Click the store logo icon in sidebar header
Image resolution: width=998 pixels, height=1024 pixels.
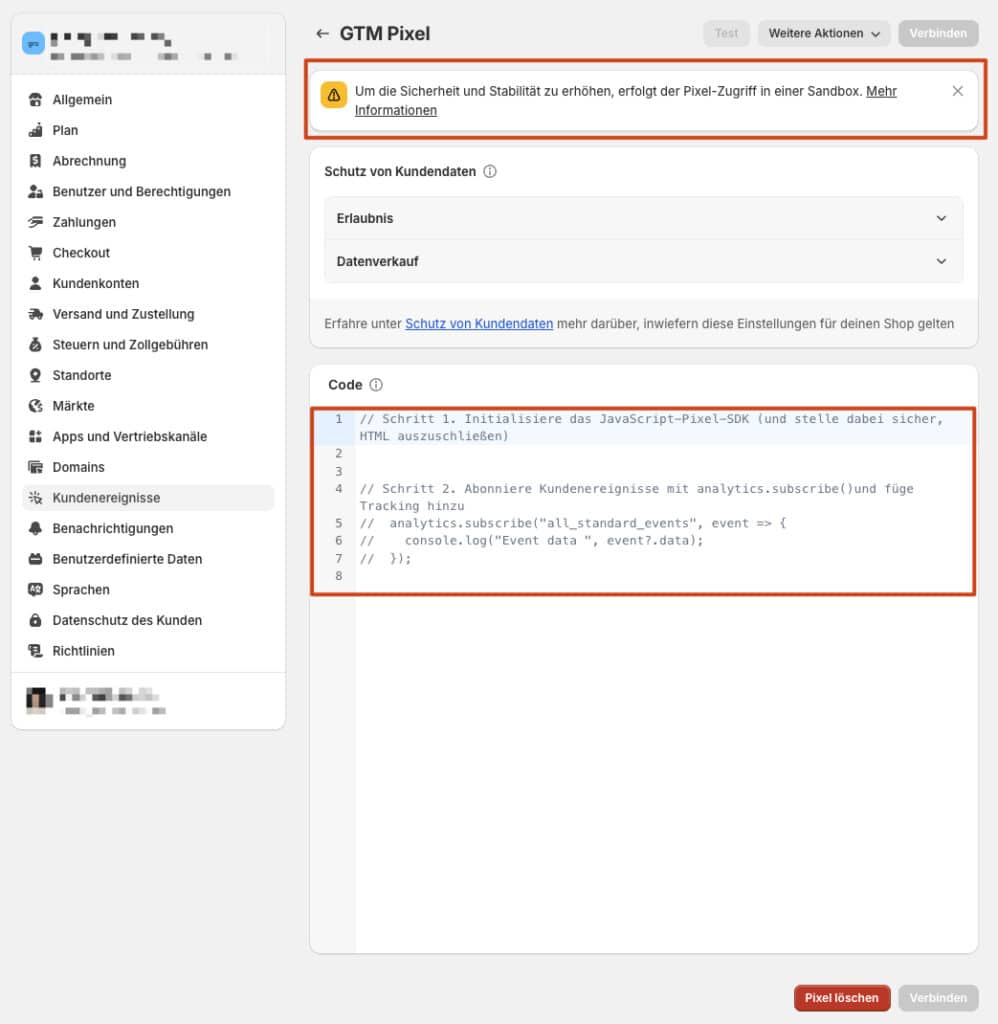click(33, 44)
